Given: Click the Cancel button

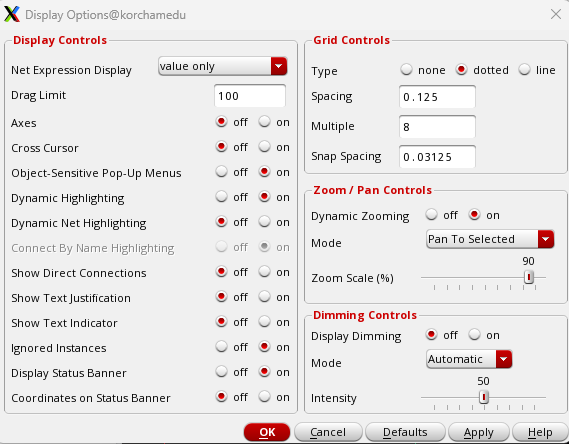Looking at the screenshot, I should [328, 432].
